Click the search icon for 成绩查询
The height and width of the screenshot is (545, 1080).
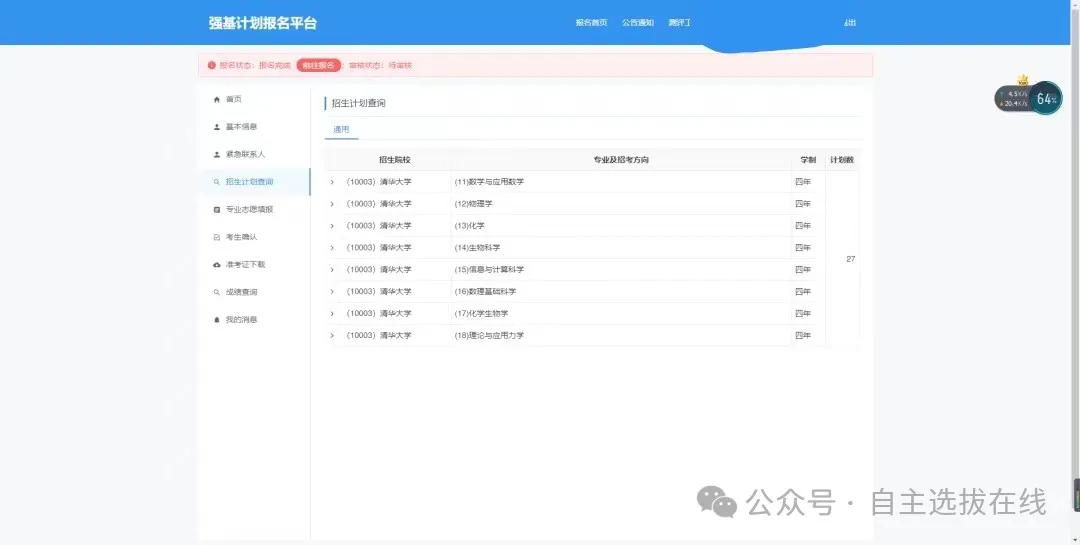tap(217, 292)
